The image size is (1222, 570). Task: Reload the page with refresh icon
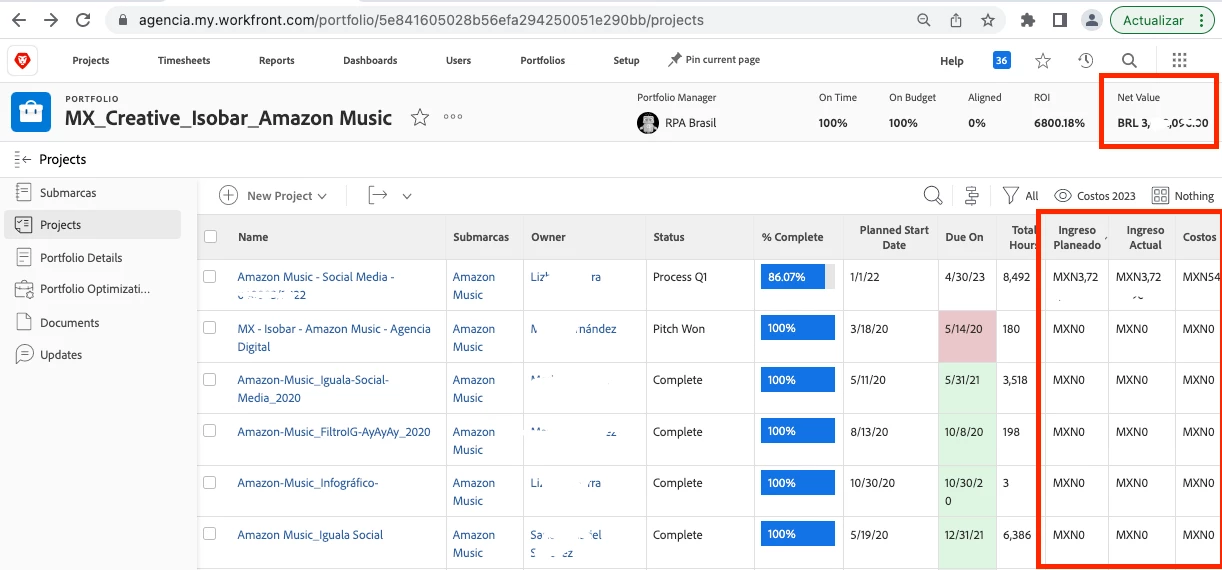pyautogui.click(x=83, y=20)
